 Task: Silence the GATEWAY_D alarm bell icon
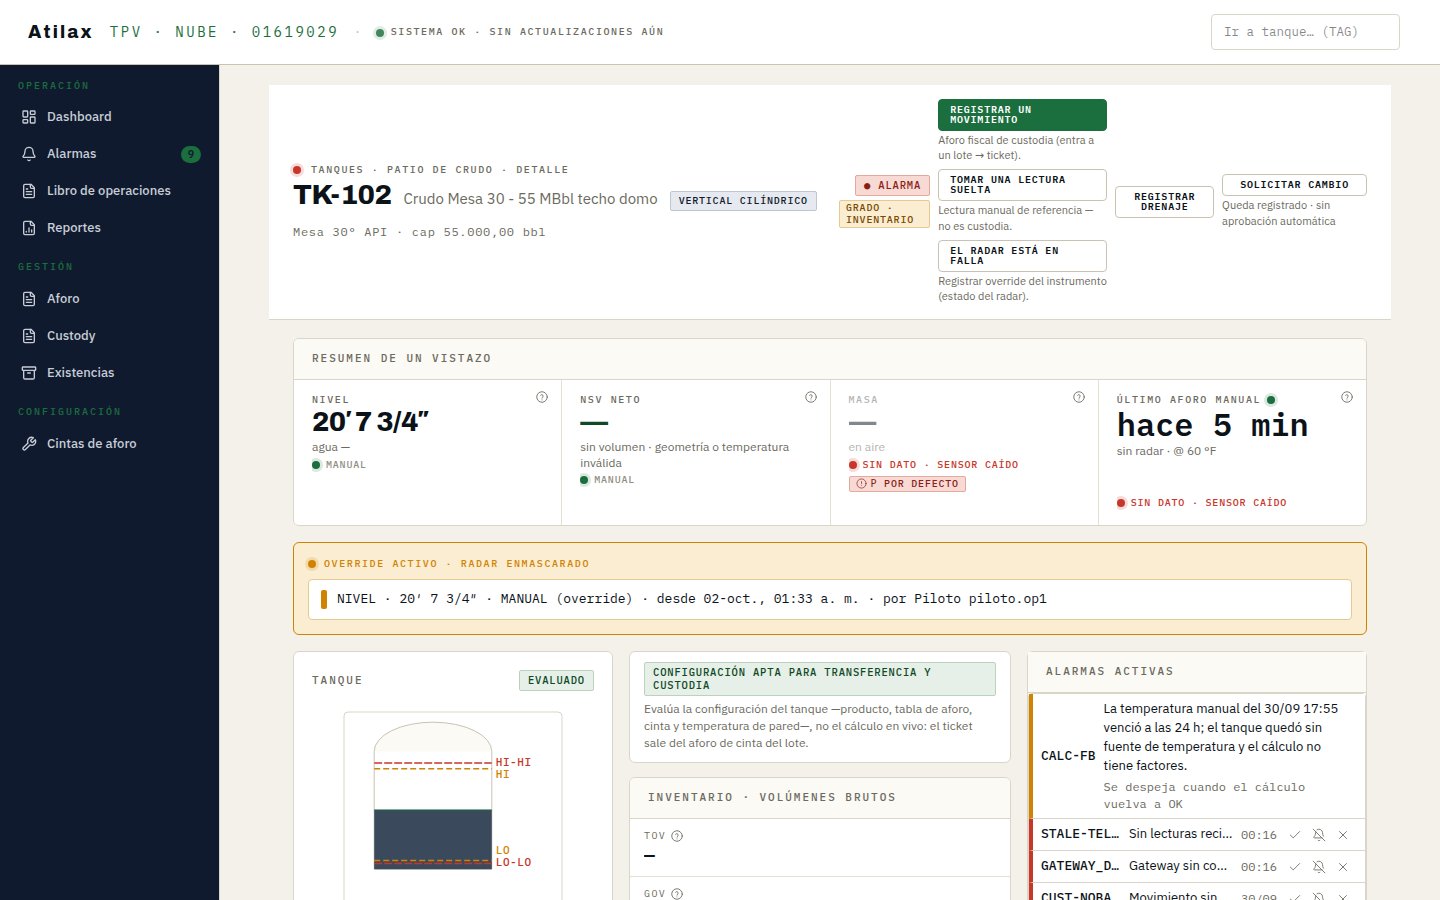point(1319,867)
